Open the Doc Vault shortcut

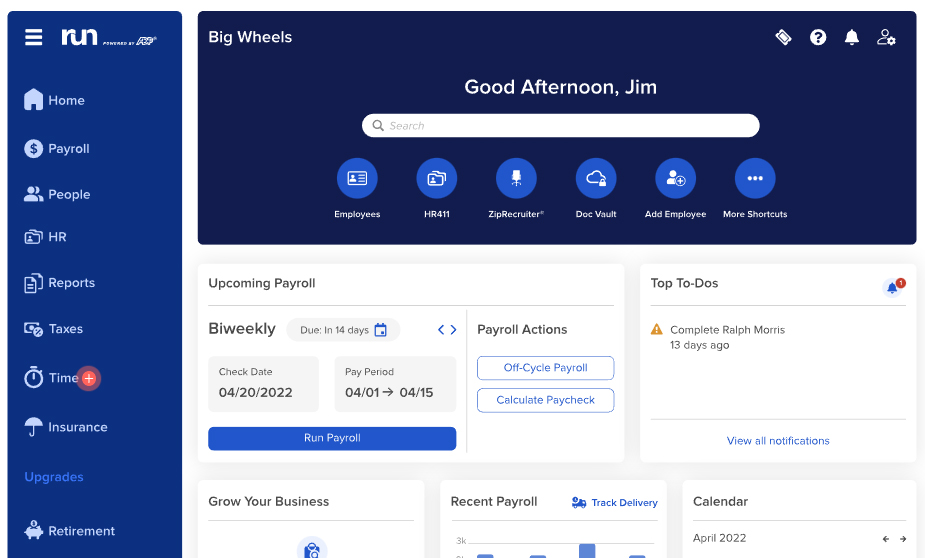[596, 179]
